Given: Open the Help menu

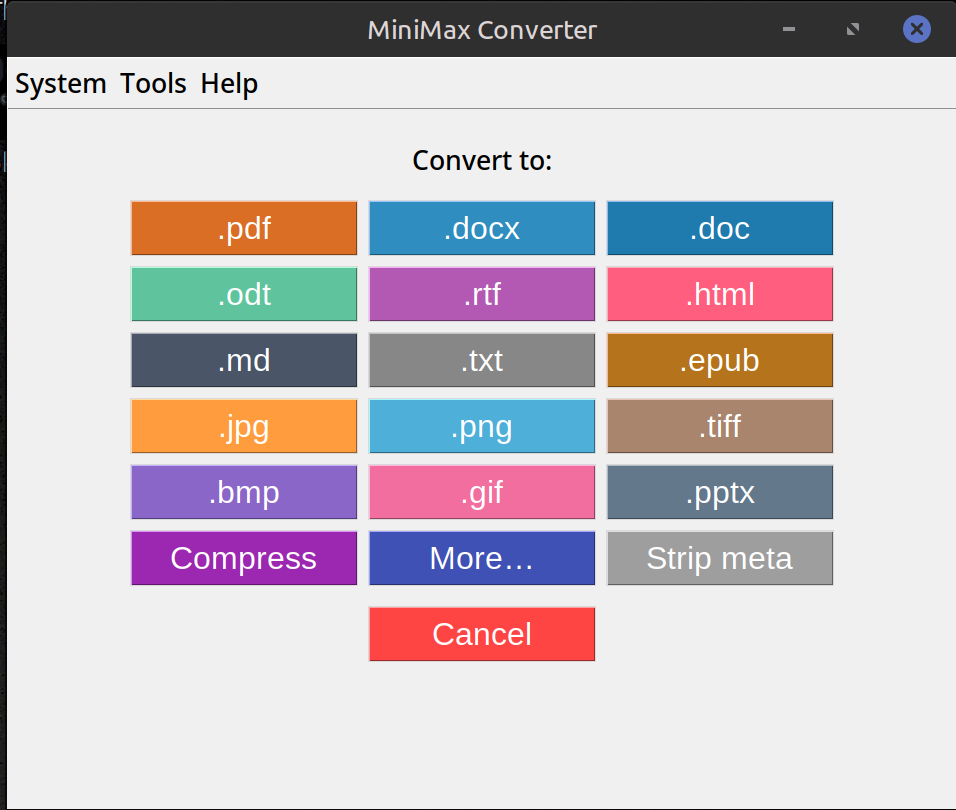Looking at the screenshot, I should [x=229, y=83].
